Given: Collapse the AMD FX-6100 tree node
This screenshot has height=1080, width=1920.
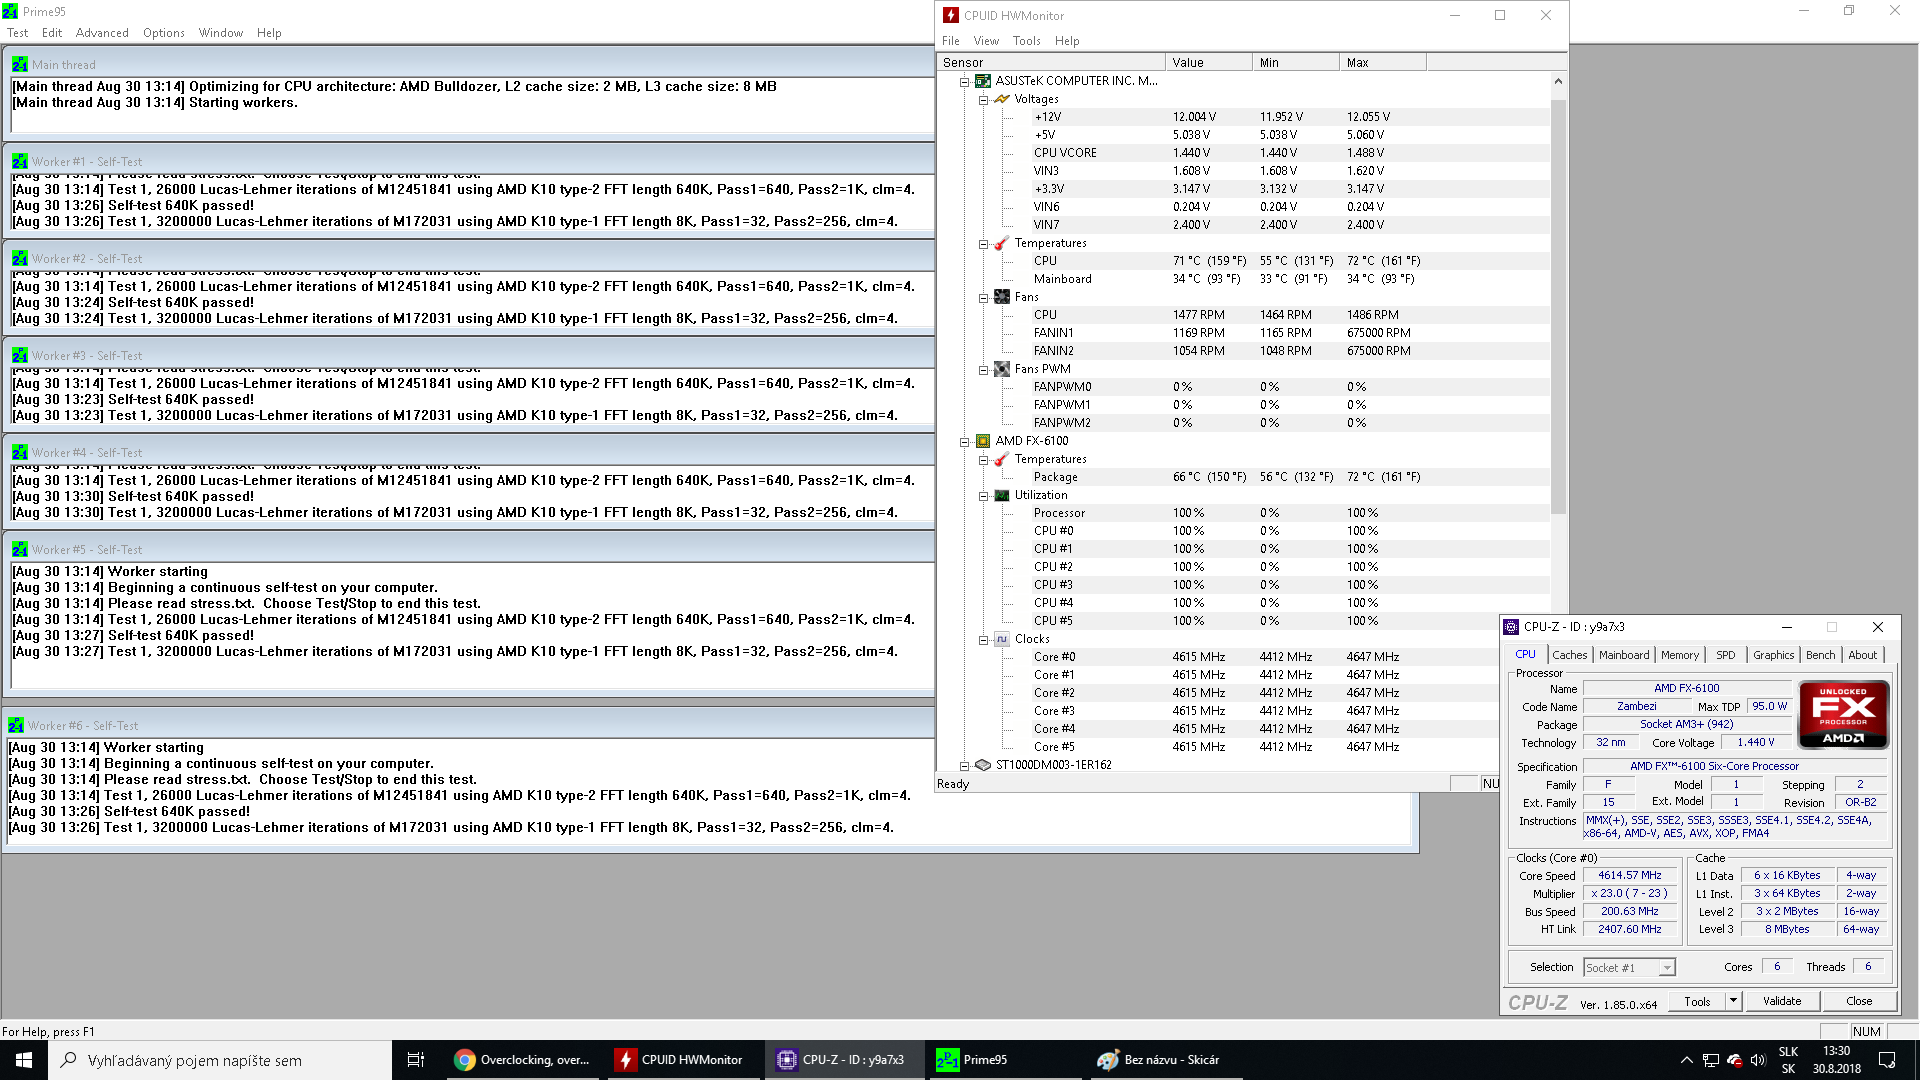Looking at the screenshot, I should click(x=965, y=441).
